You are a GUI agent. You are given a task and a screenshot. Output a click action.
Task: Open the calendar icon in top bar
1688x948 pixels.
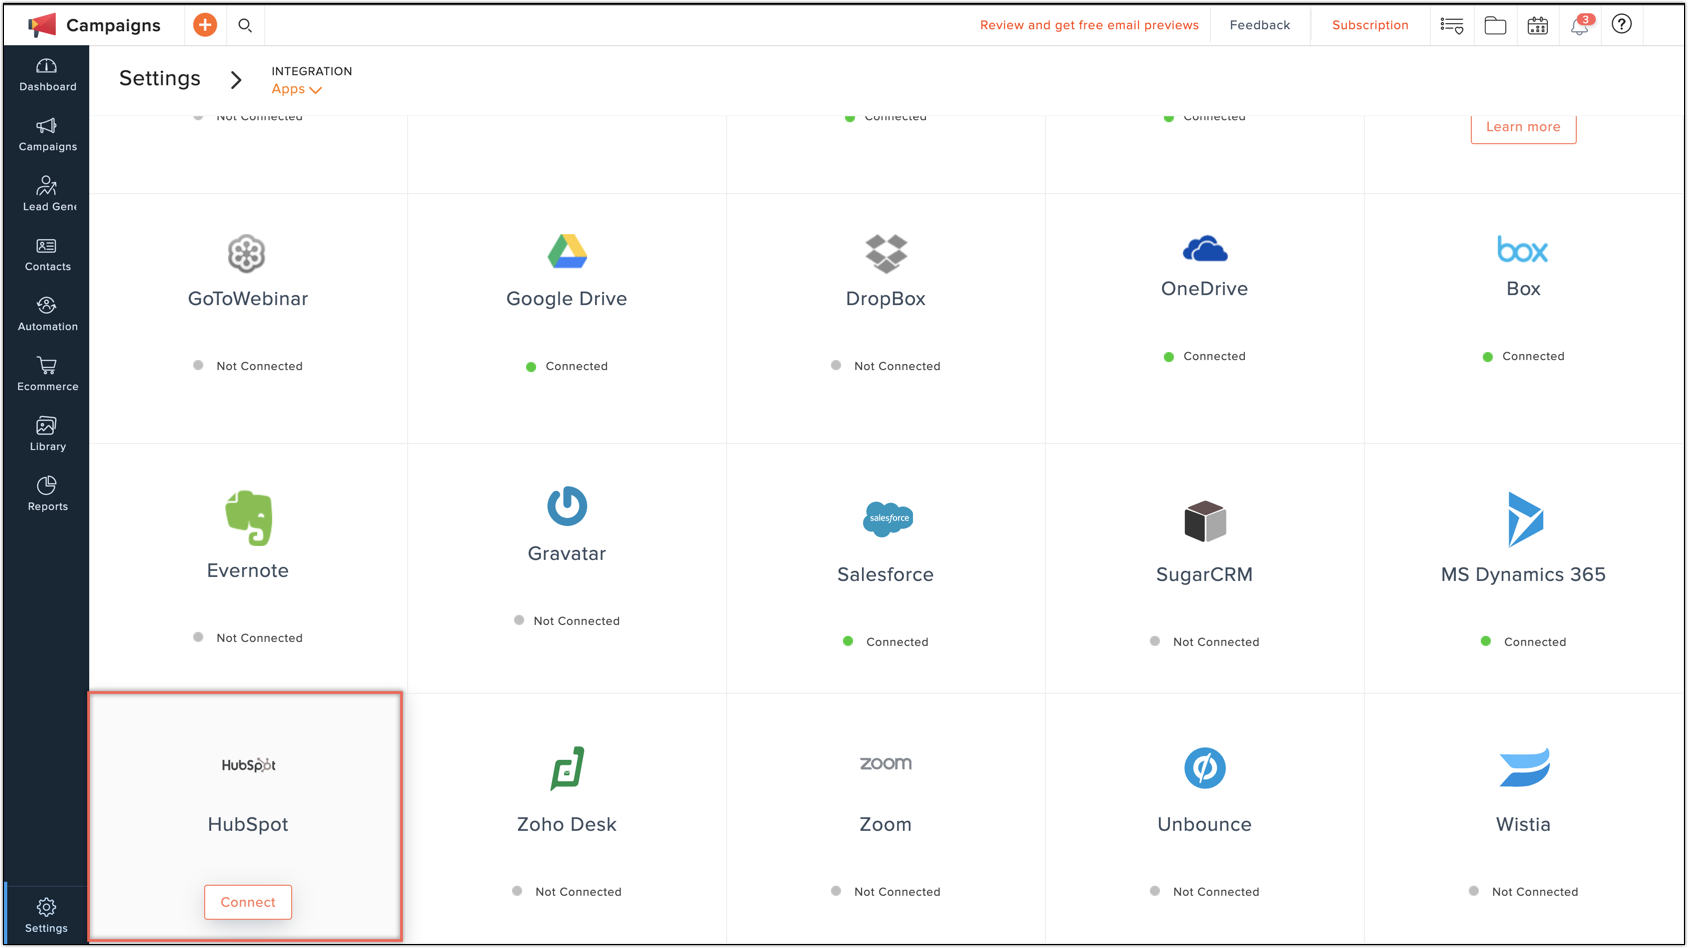(1538, 25)
